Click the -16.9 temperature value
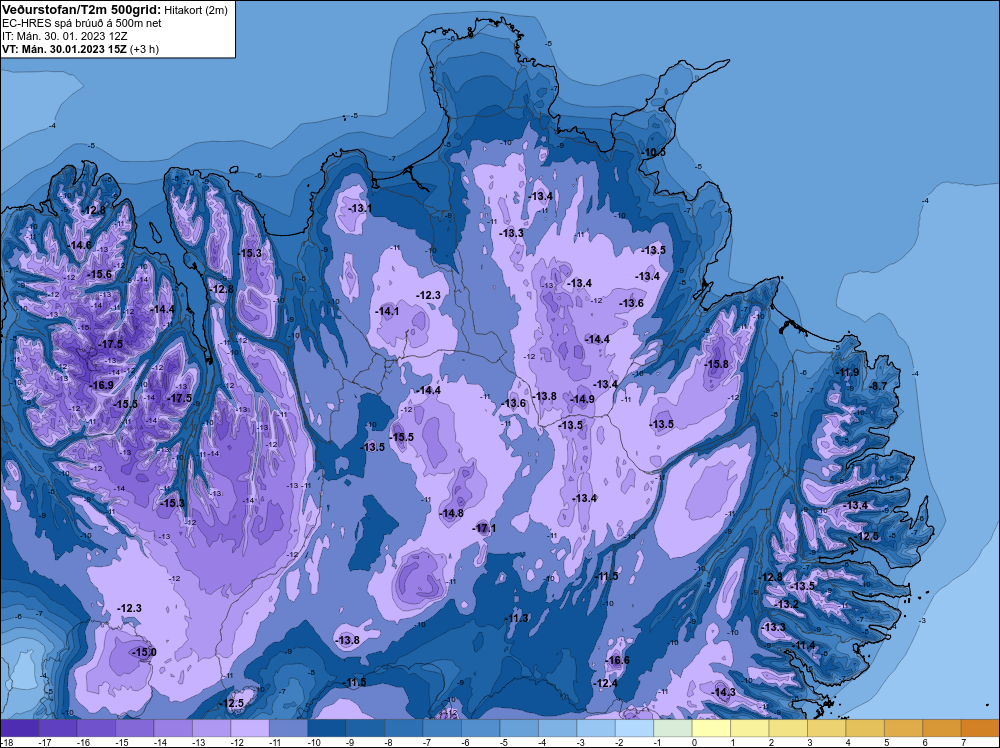Image resolution: width=1000 pixels, height=748 pixels. click(101, 385)
